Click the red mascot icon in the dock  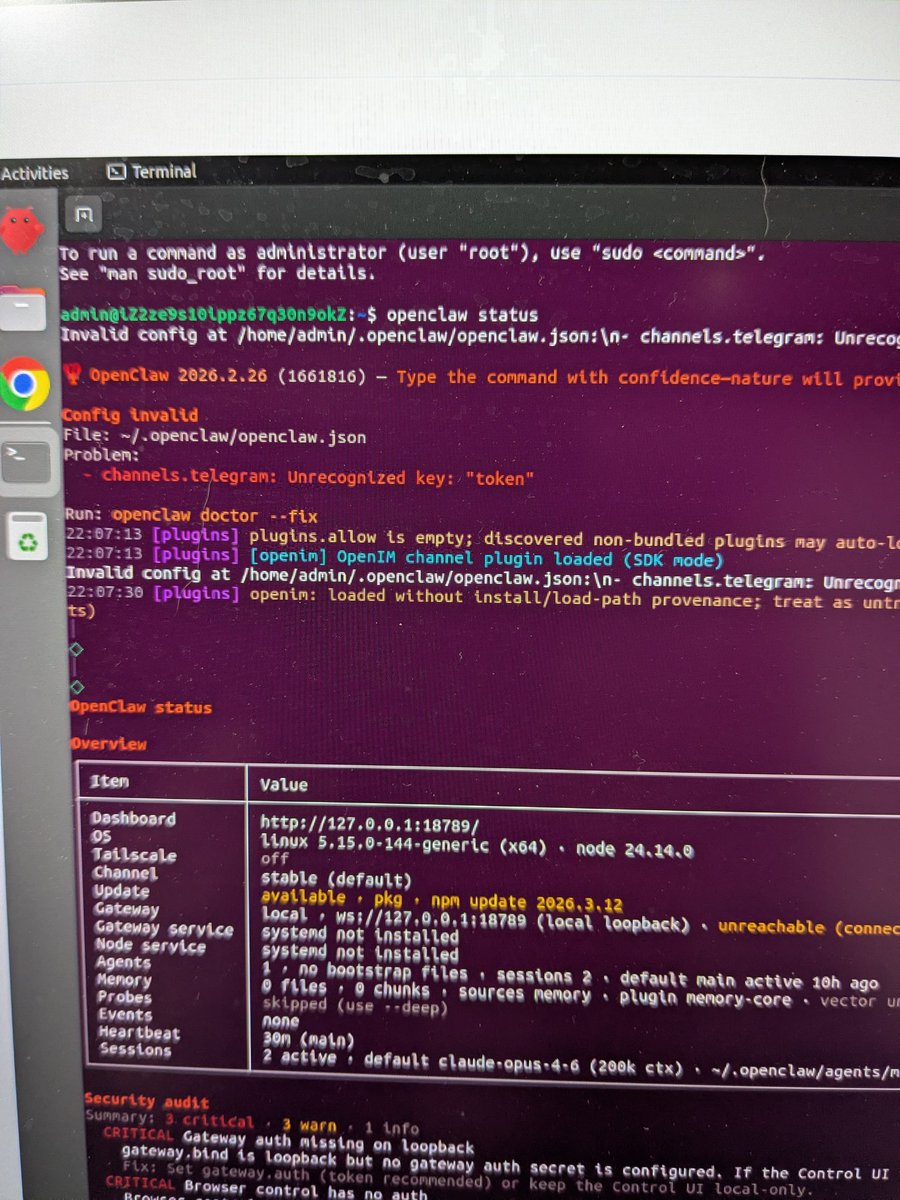pos(22,230)
